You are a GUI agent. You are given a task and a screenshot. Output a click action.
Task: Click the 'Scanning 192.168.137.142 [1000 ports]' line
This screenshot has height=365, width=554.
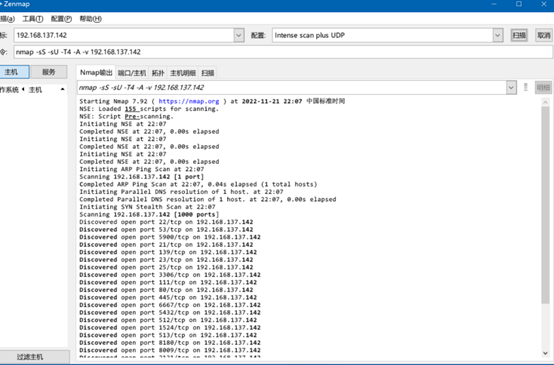pyautogui.click(x=149, y=214)
